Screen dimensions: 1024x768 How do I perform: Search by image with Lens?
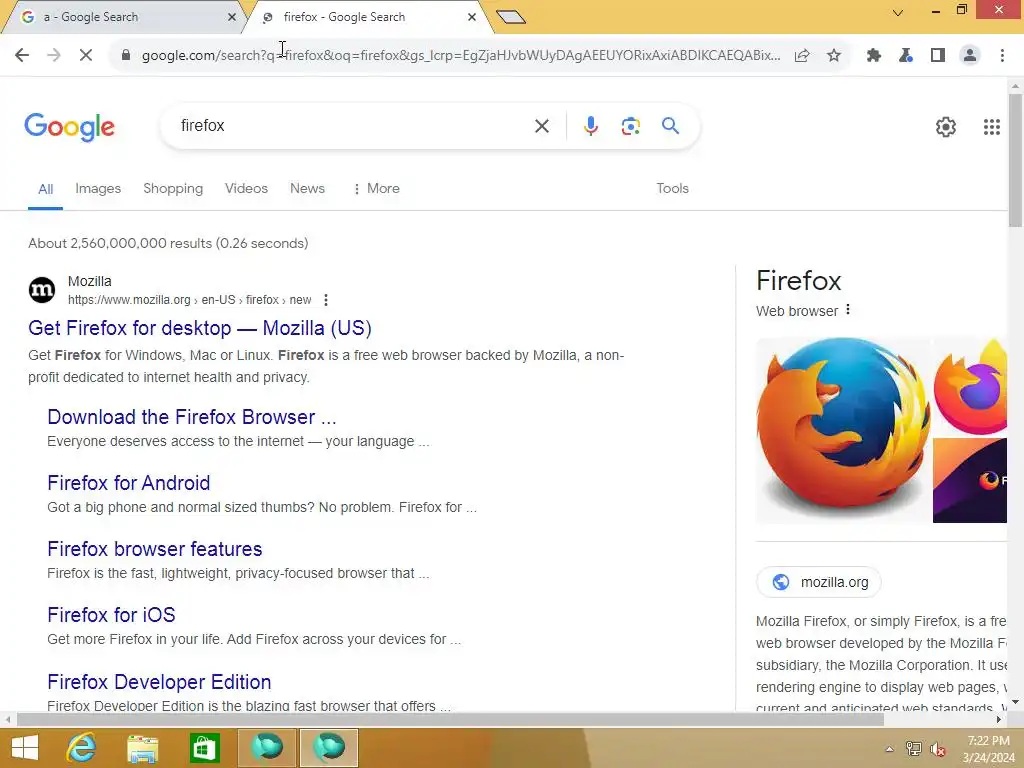(630, 126)
